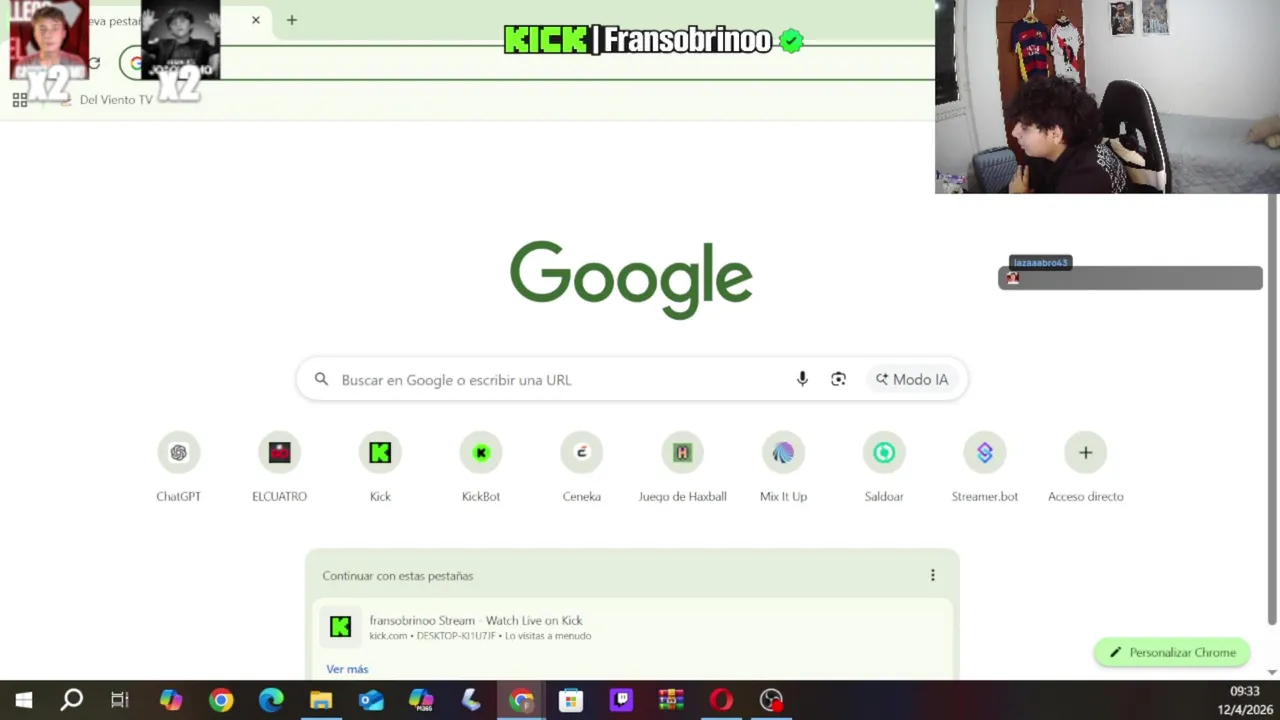Open a new tab with the plus button
Image resolution: width=1280 pixels, height=720 pixels.
(292, 20)
